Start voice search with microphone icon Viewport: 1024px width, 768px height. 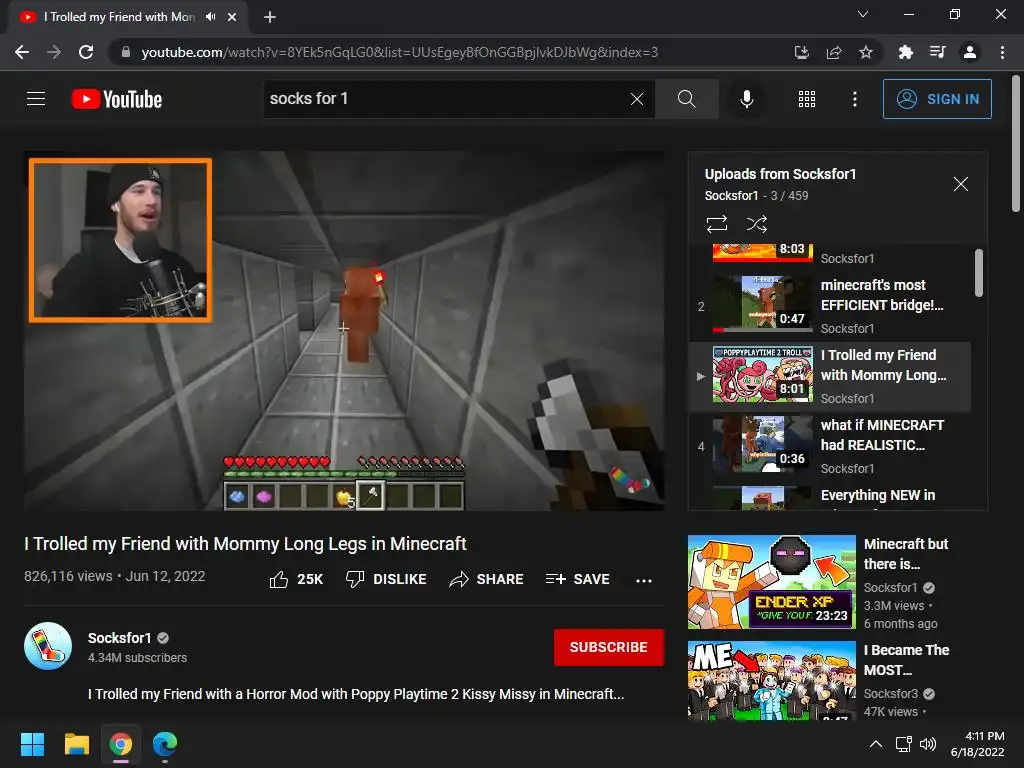[746, 99]
